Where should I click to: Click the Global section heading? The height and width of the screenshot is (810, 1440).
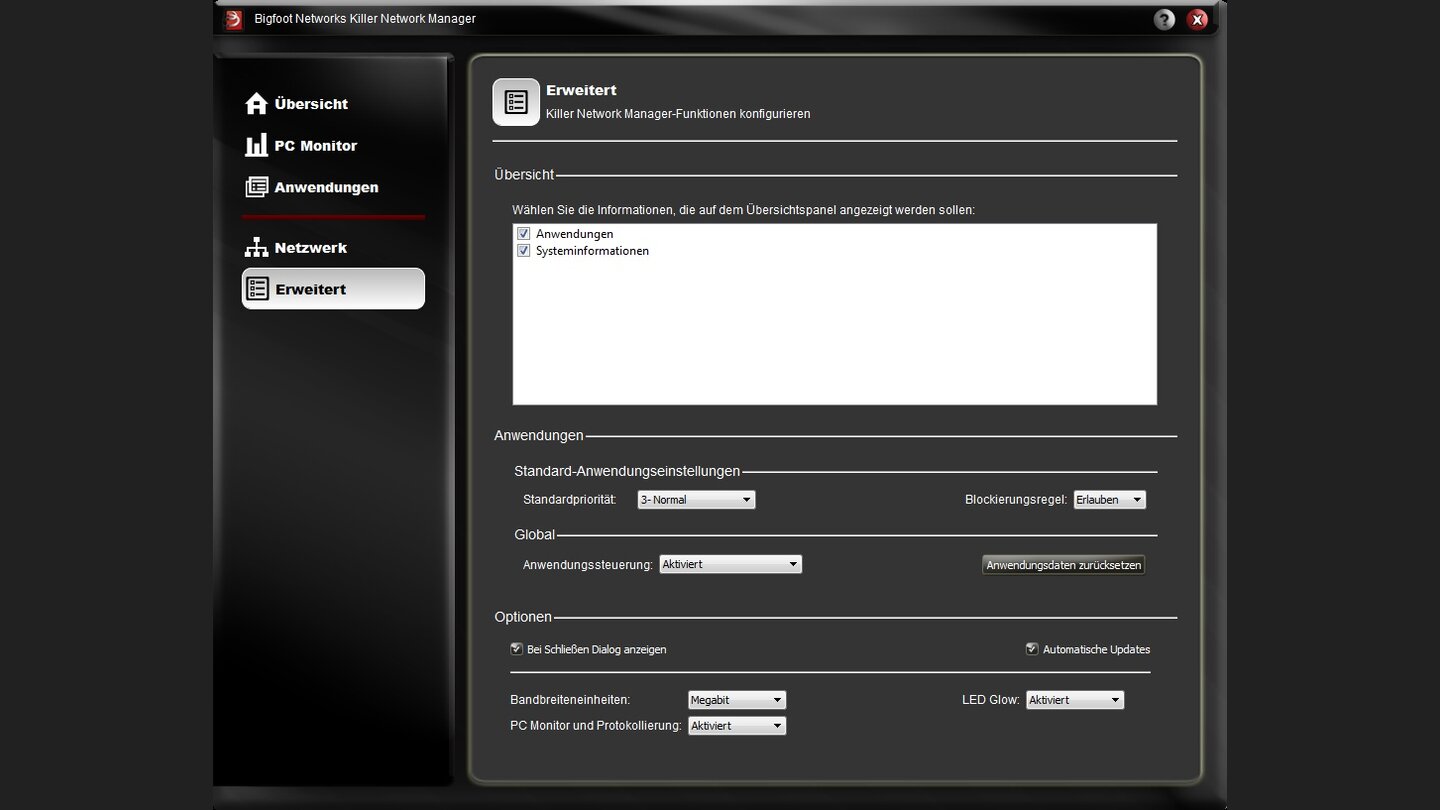click(x=534, y=535)
